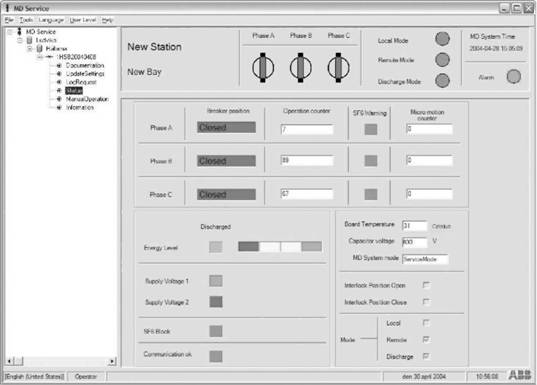Toggle the Local mode checkbox
The image size is (537, 385).
(426, 323)
